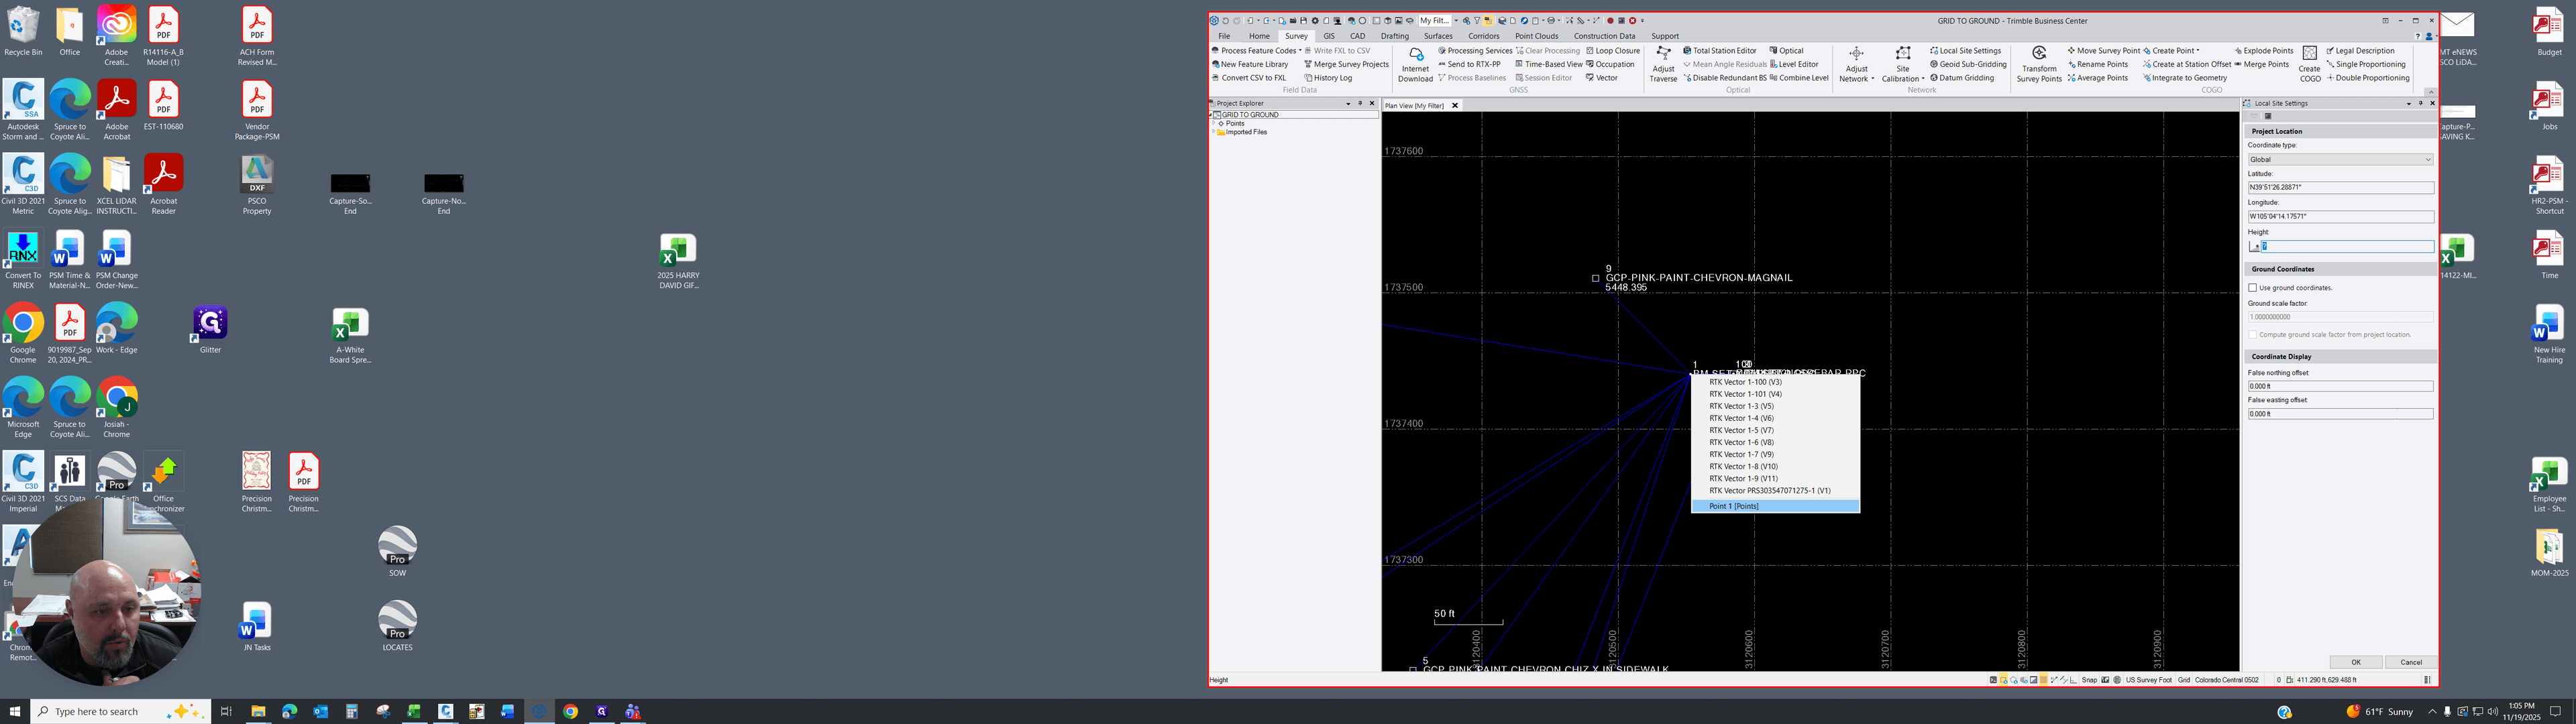Create a New Feature Library
The image size is (2576, 724).
1250,64
